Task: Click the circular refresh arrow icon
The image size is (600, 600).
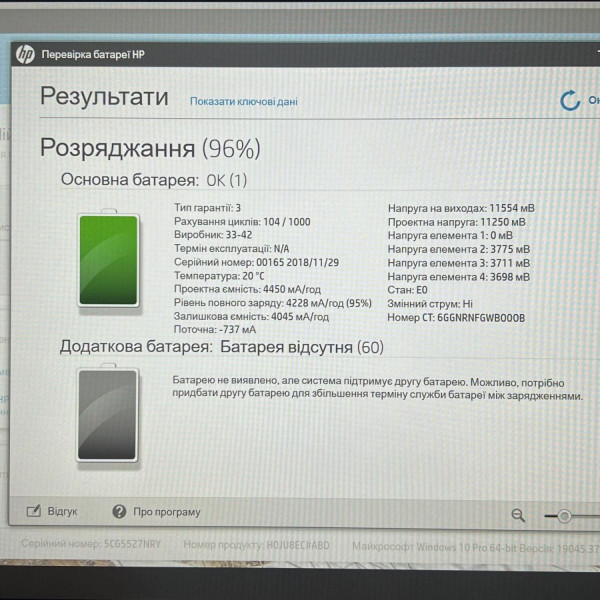Action: 570,101
